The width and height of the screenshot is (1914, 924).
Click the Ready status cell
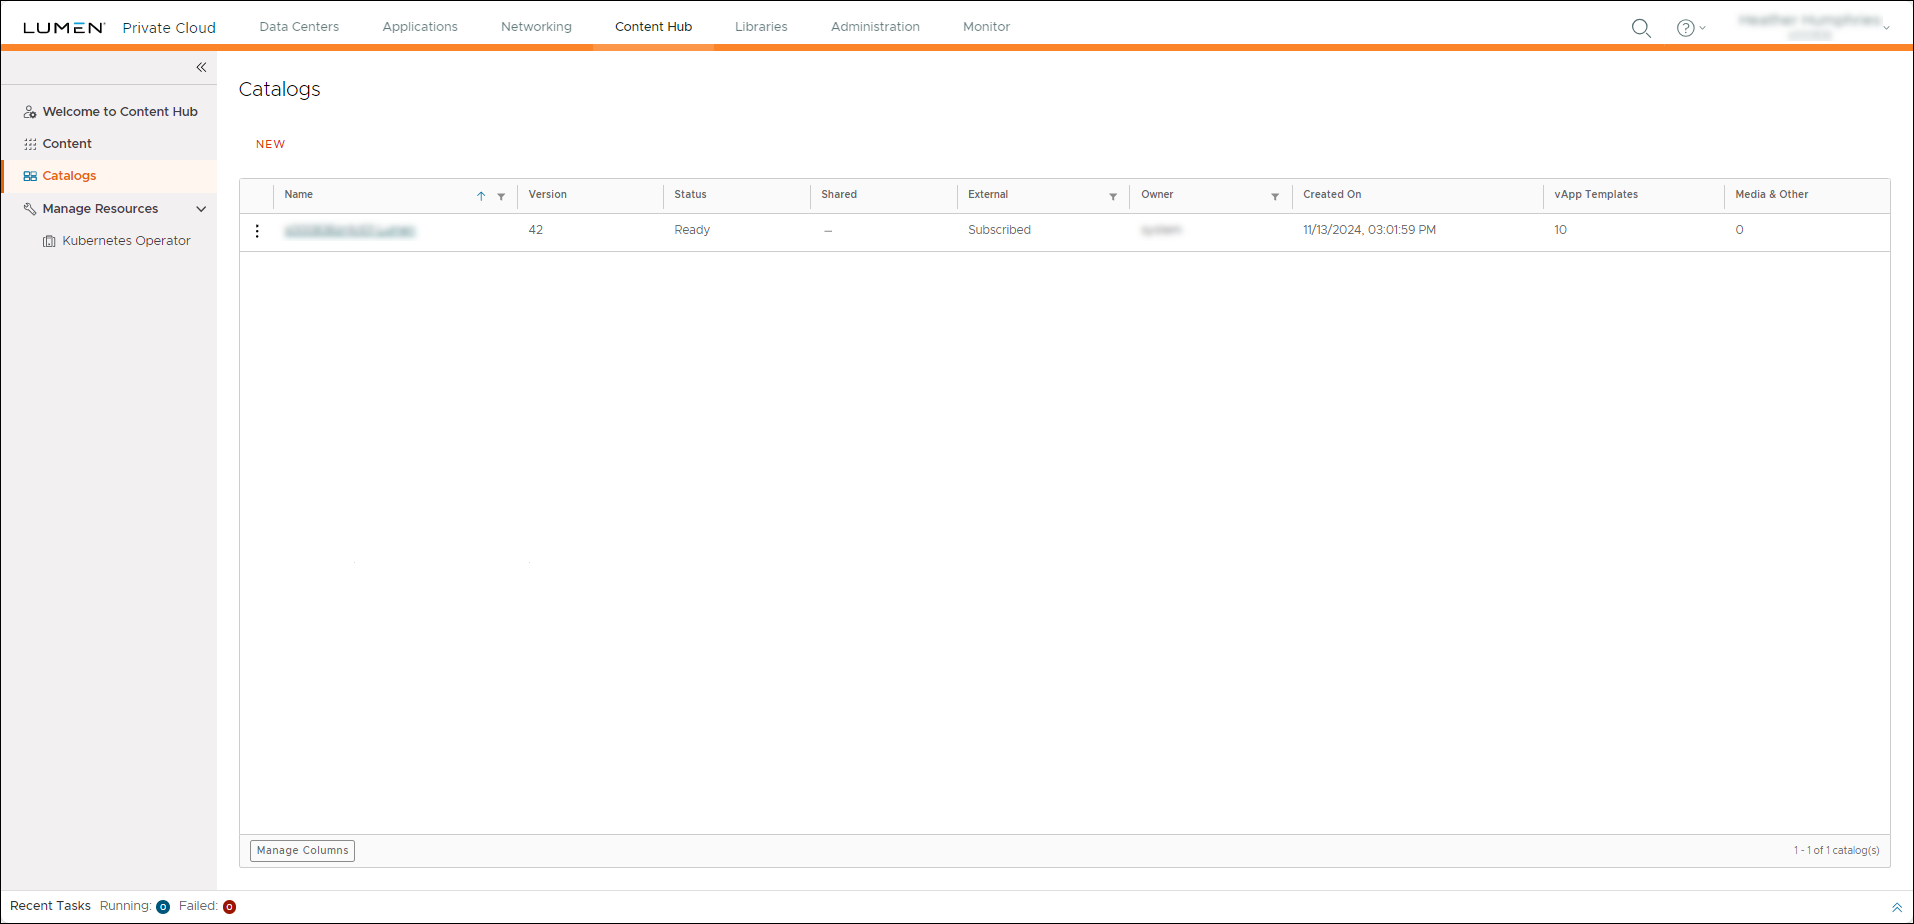click(692, 230)
